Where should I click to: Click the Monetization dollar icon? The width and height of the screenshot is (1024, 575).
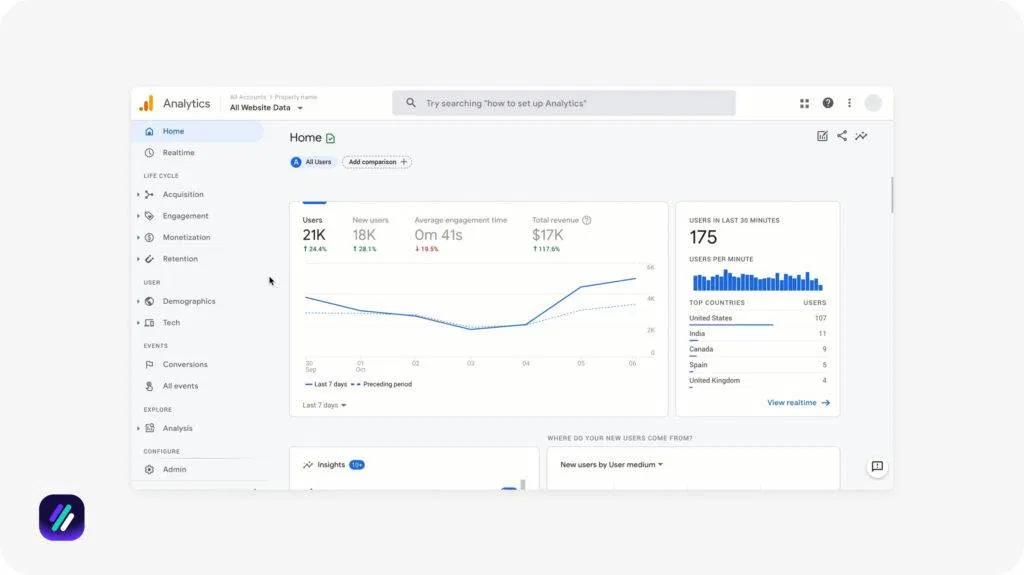[x=150, y=237]
